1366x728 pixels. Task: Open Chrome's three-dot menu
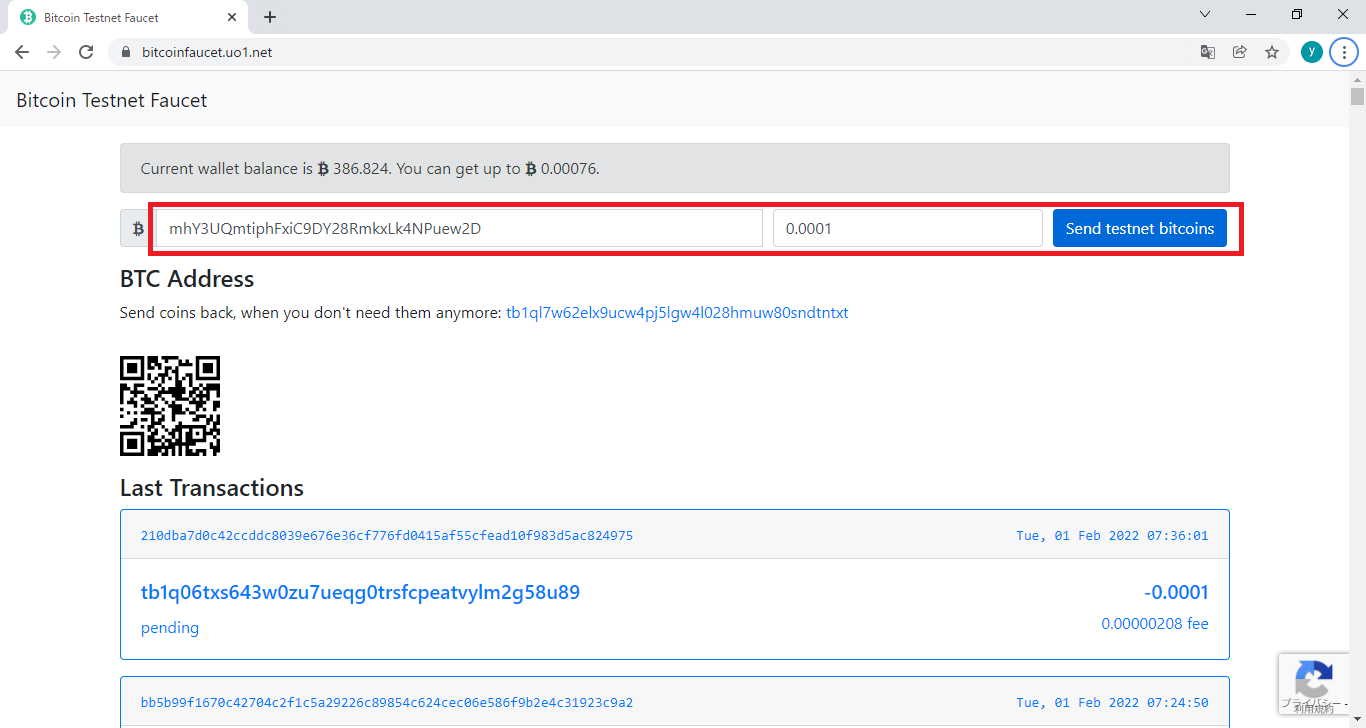[x=1343, y=51]
